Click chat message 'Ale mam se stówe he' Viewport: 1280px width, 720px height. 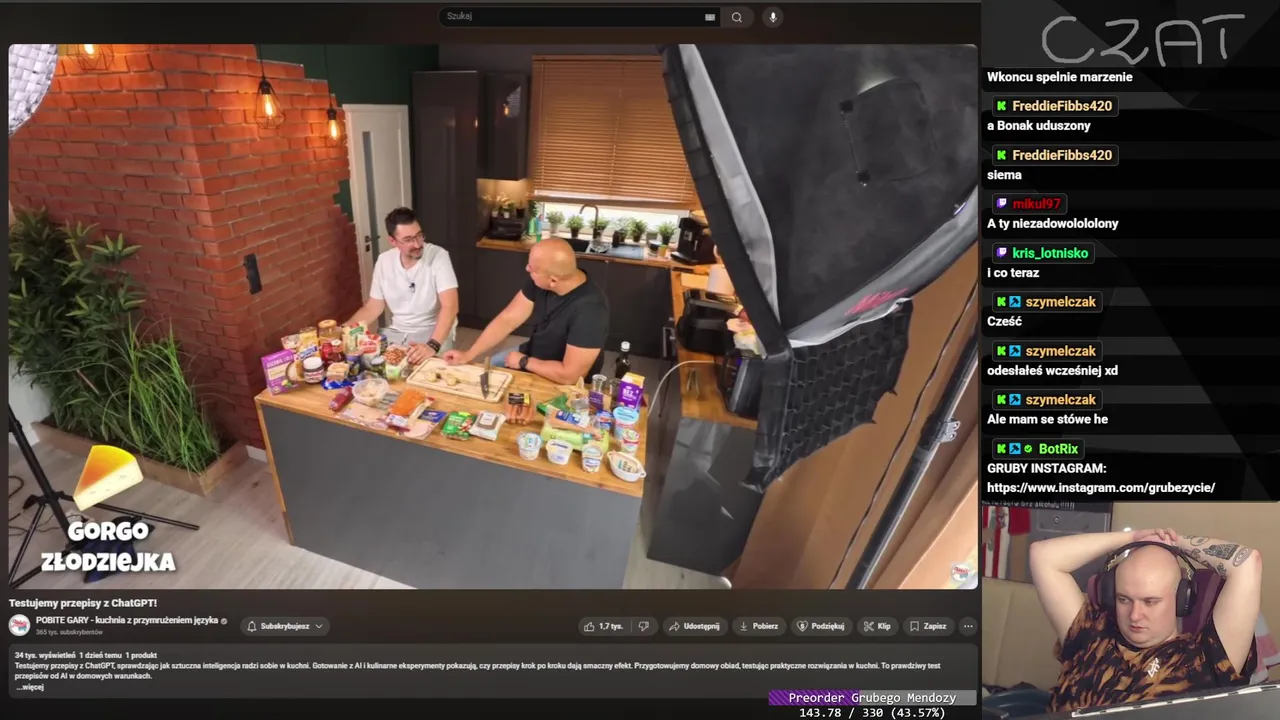point(1047,420)
